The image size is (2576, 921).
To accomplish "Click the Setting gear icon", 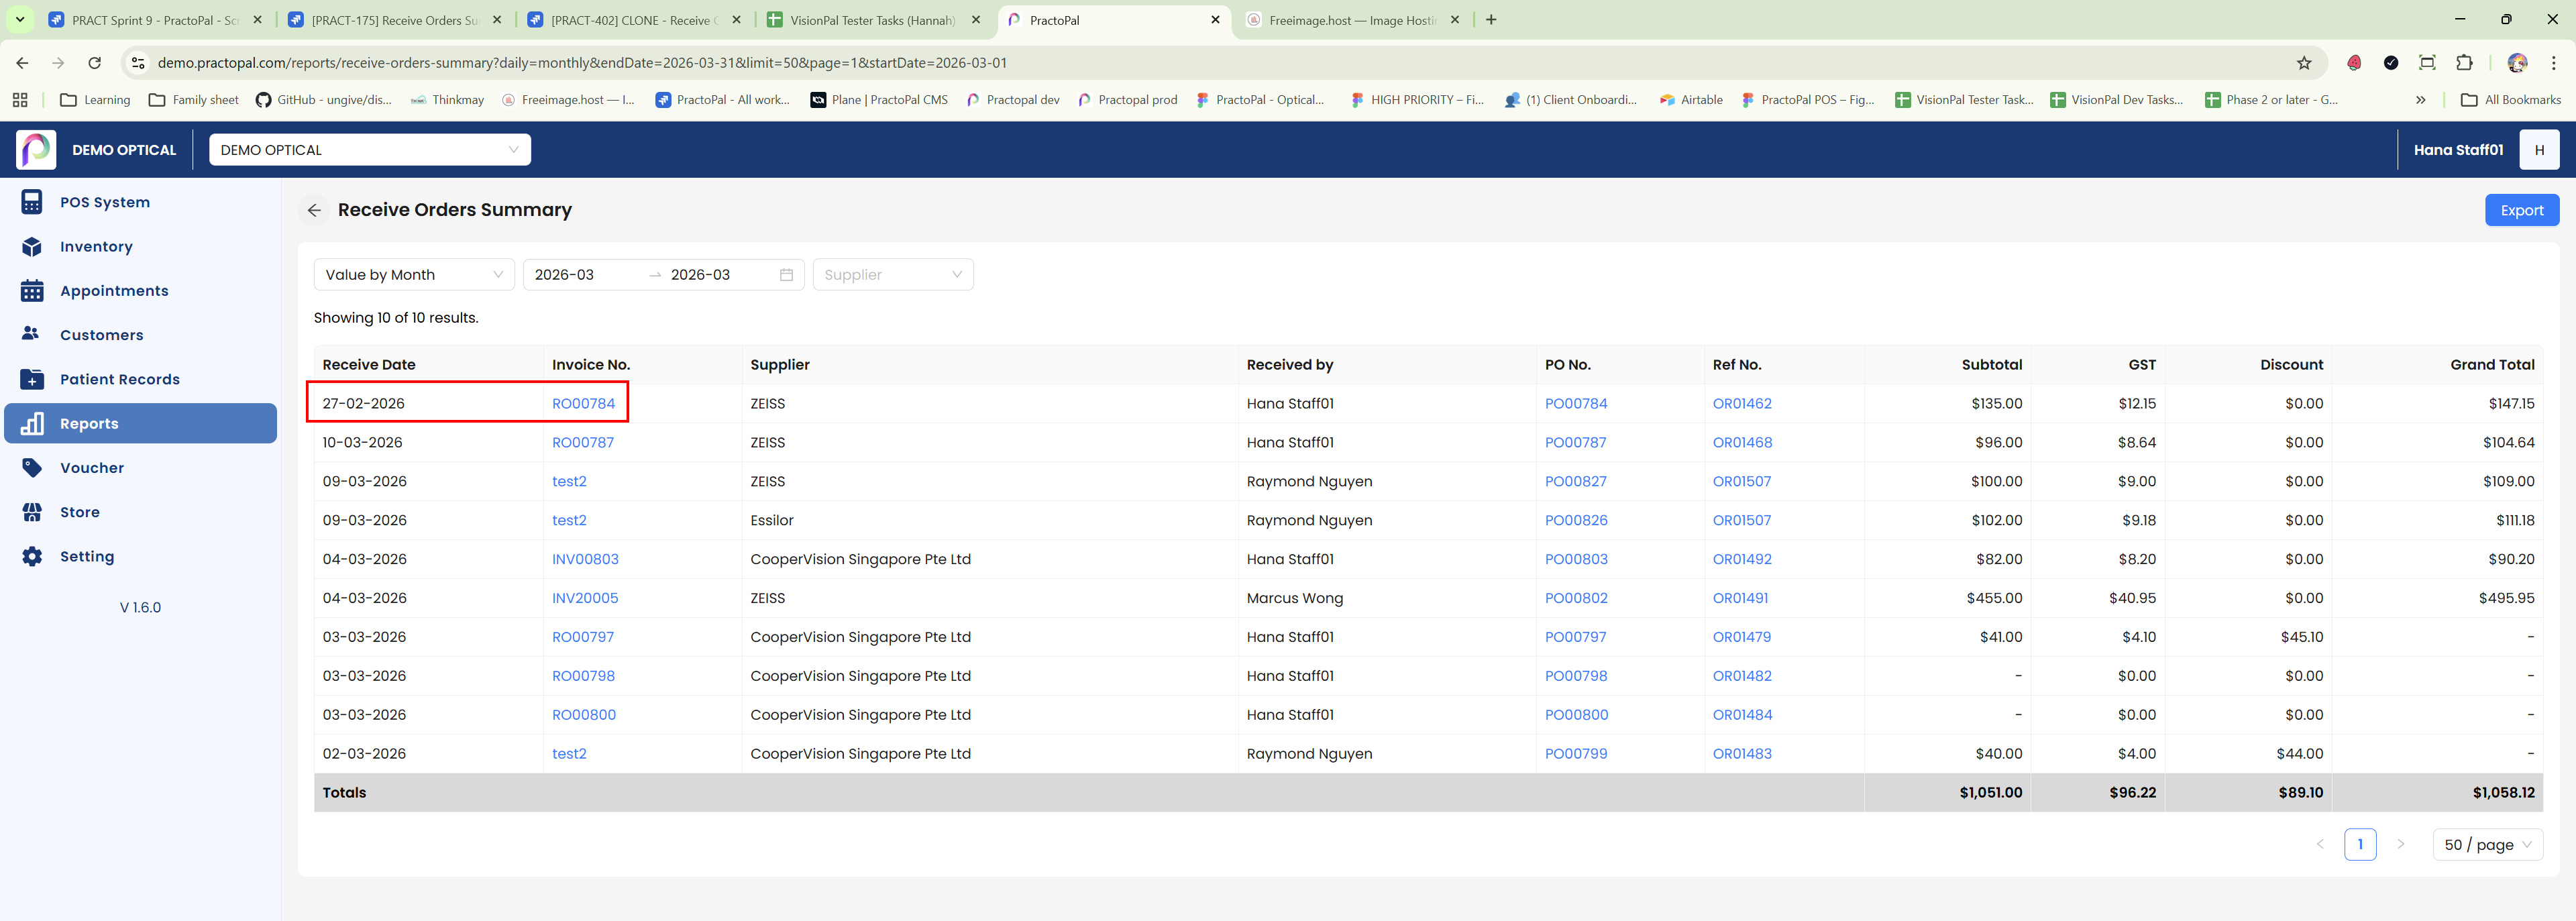I will [32, 556].
